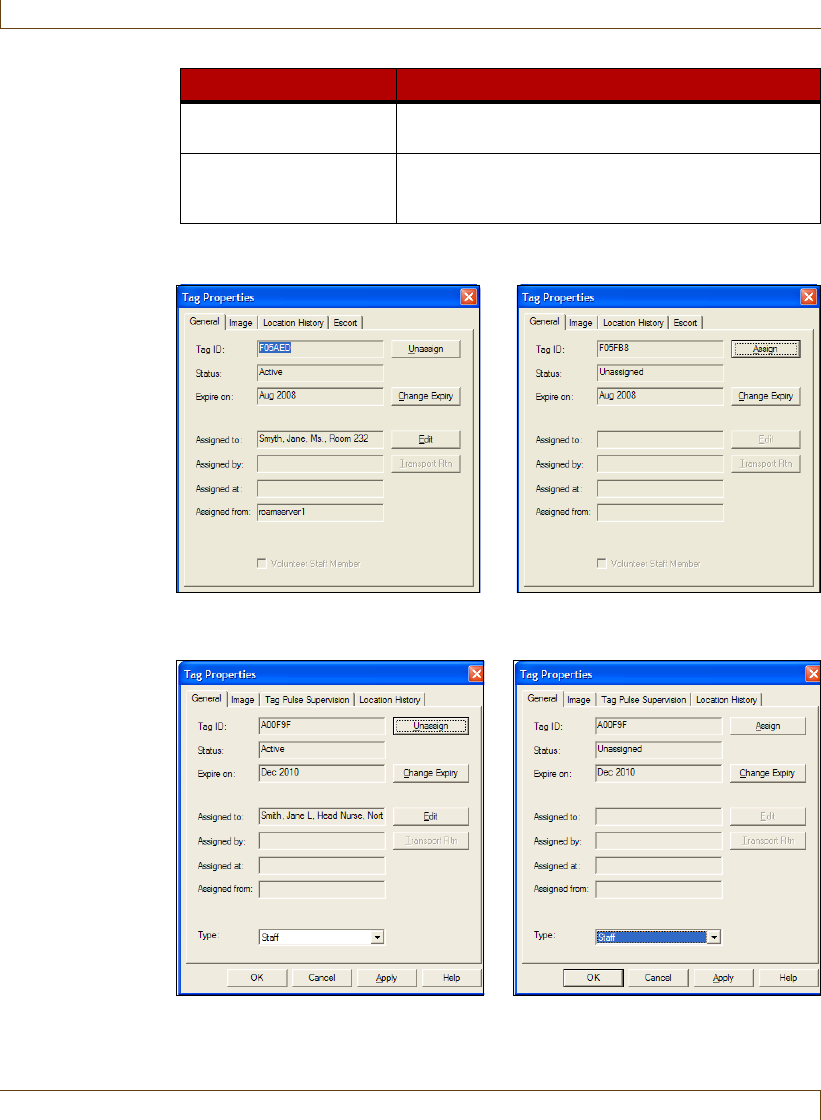
Task: Click Status field in unassigned A00F9F dialog
Action: pyautogui.click(x=659, y=749)
